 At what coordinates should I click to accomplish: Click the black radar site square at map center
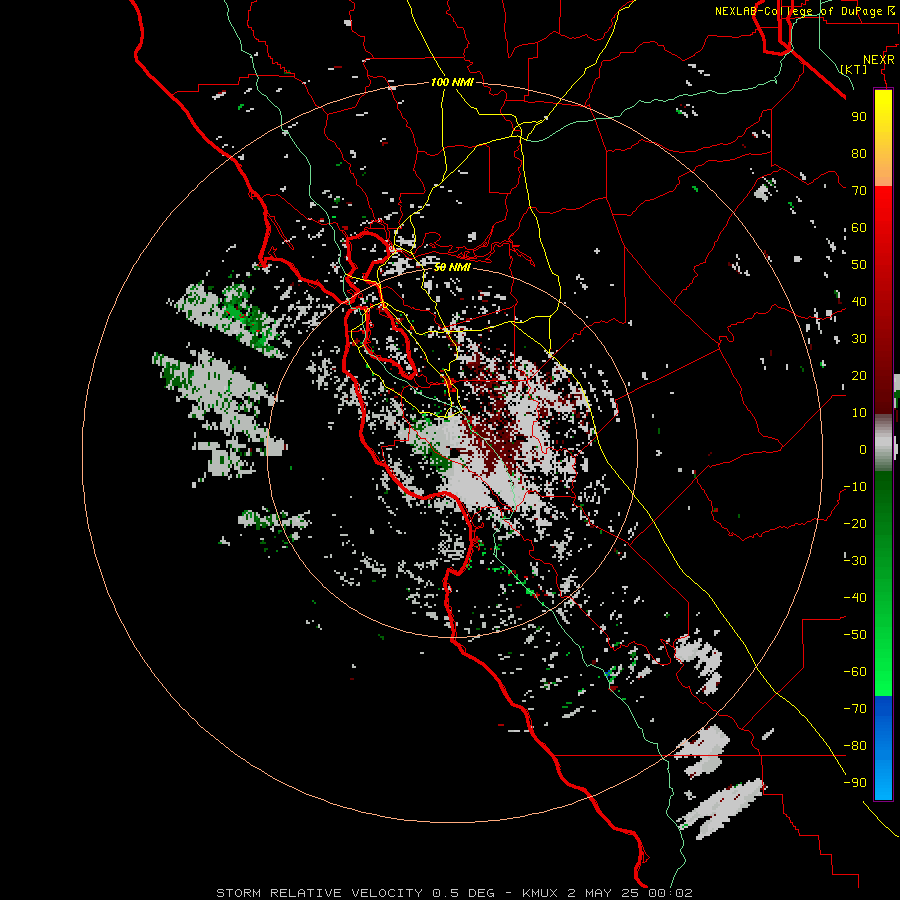pos(455,452)
